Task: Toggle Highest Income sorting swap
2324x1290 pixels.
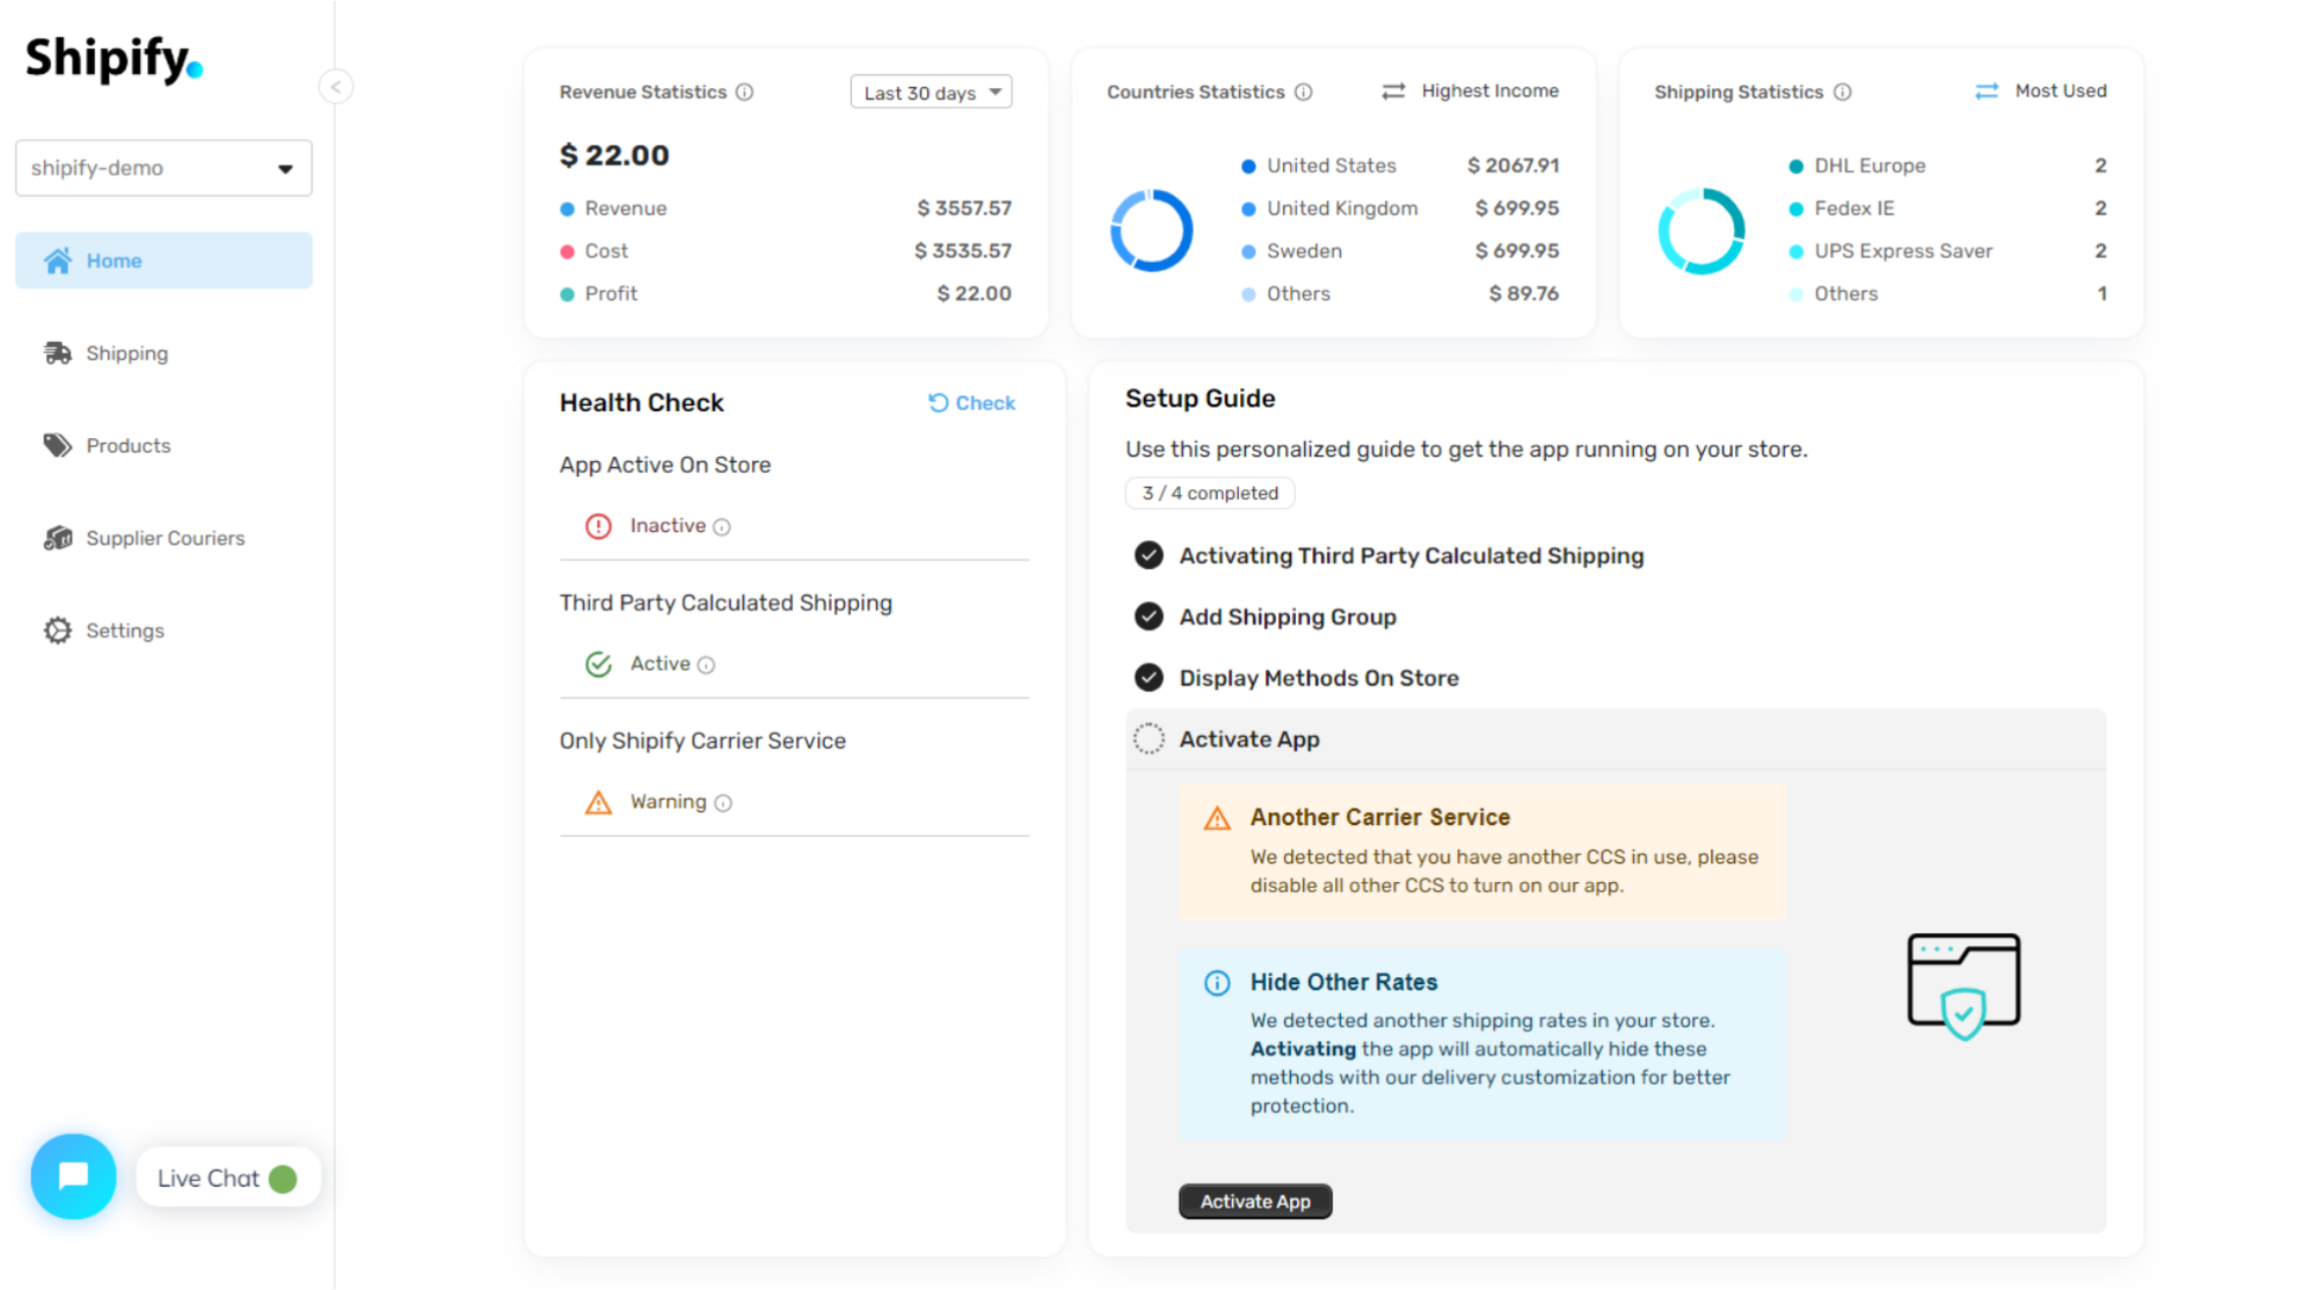Action: [1393, 91]
